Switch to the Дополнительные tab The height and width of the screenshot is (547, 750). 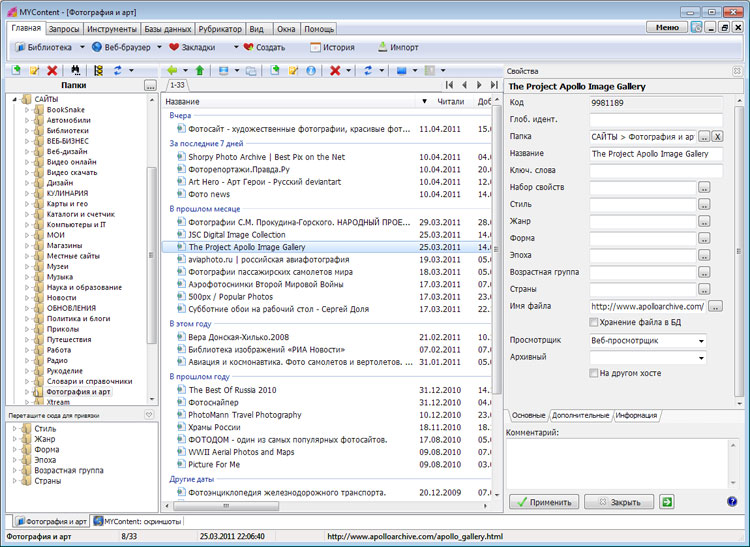(580, 414)
